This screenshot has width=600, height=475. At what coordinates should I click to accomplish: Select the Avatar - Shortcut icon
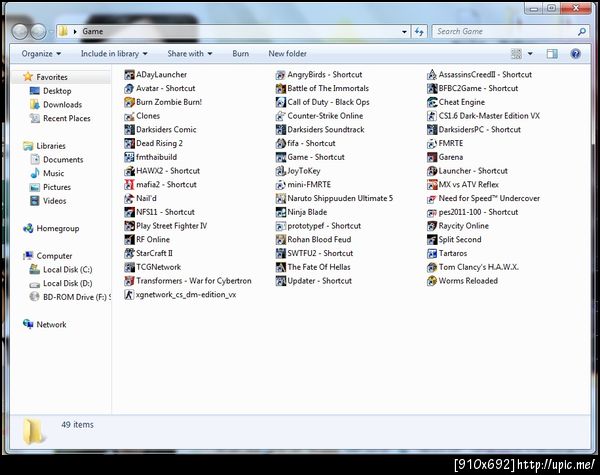(x=129, y=88)
